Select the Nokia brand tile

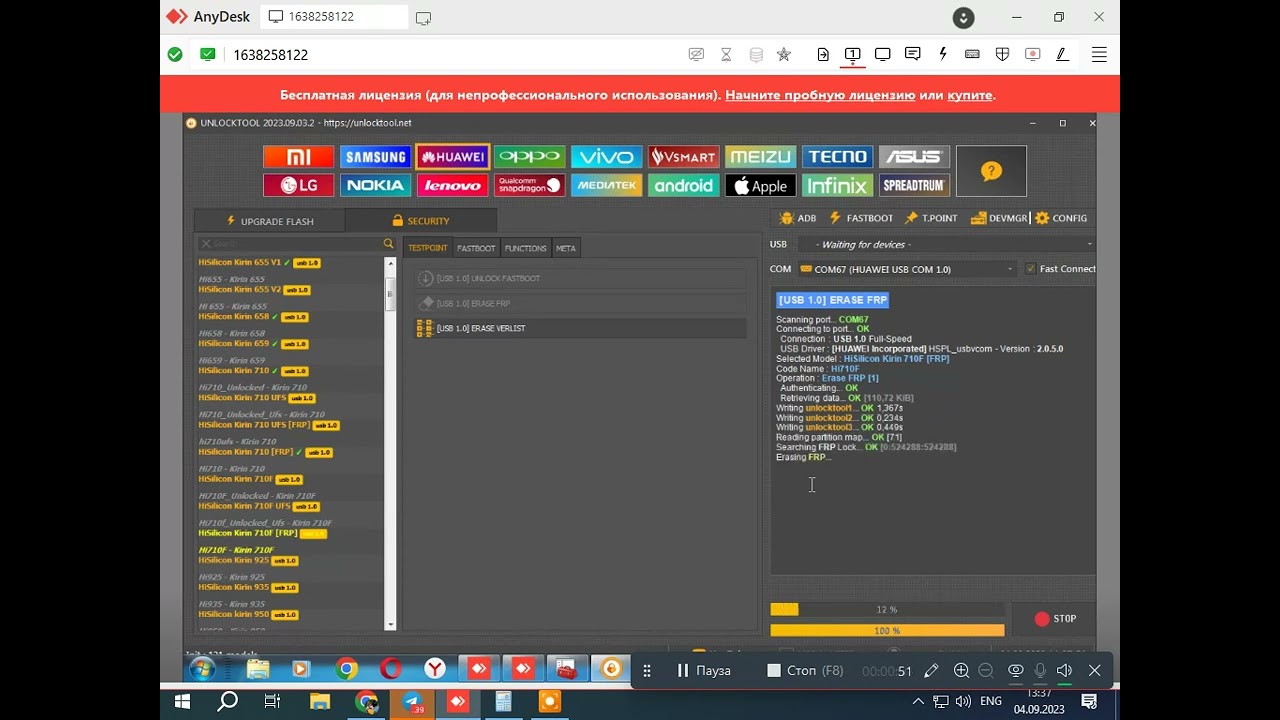pos(375,185)
